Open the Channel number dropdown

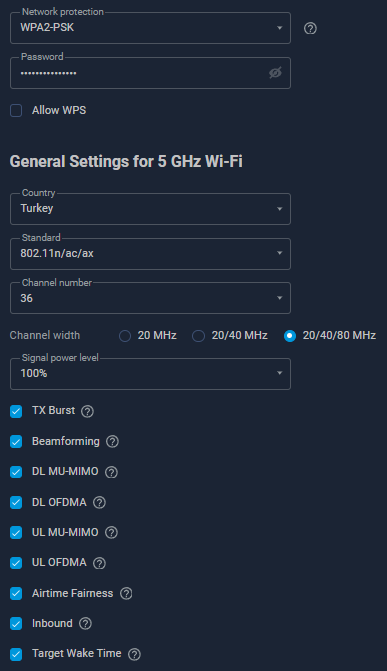coord(150,298)
